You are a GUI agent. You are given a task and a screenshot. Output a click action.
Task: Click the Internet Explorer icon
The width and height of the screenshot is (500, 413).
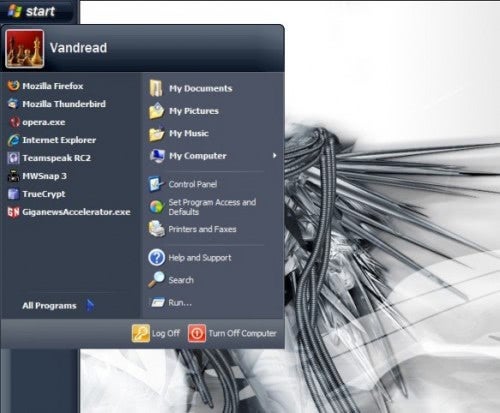coord(13,140)
